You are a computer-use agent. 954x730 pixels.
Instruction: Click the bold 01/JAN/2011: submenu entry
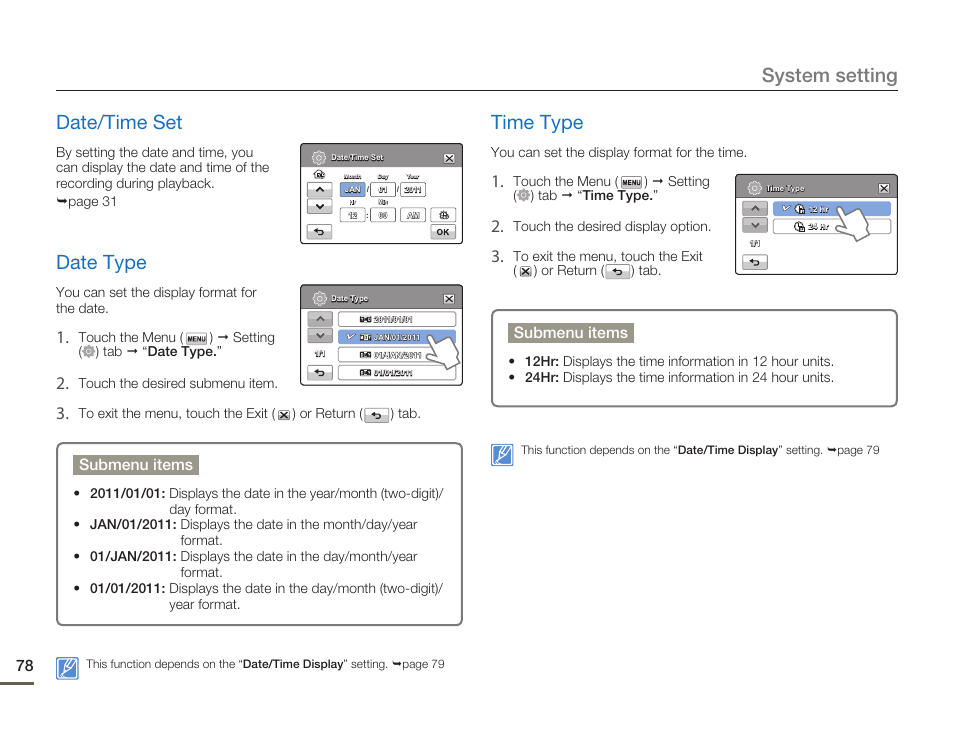133,557
